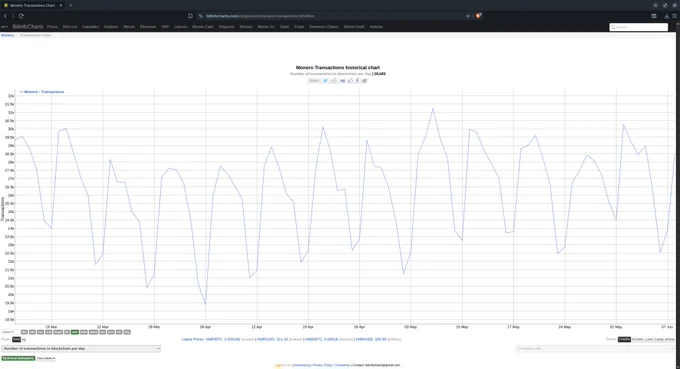The image size is (680, 369).
Task: Open the browser downloads icon
Action: [667, 16]
